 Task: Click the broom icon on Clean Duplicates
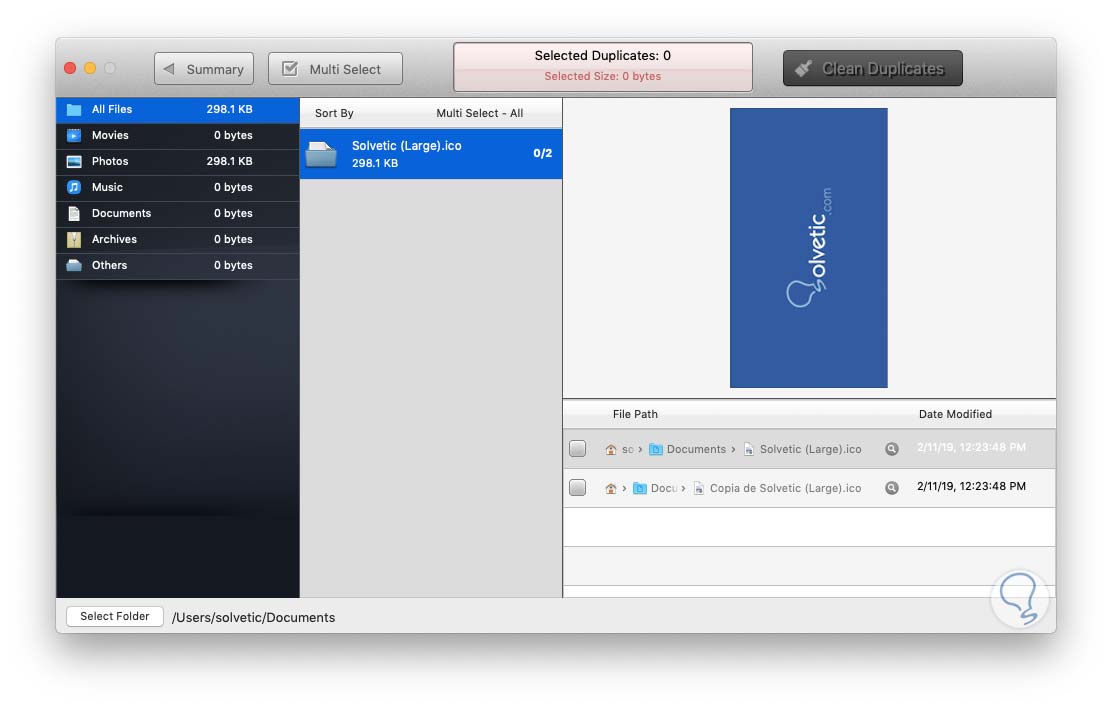click(804, 69)
